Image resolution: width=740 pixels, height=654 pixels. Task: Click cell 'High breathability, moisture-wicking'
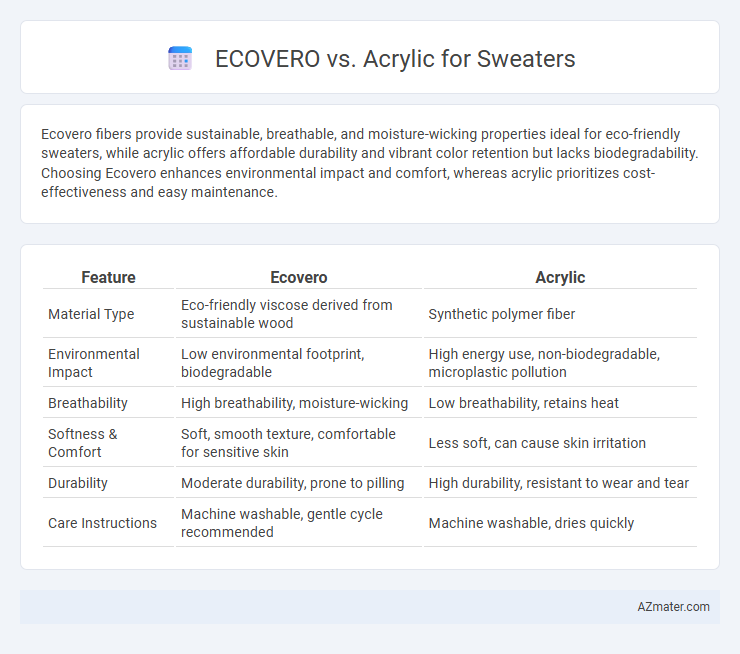[298, 403]
